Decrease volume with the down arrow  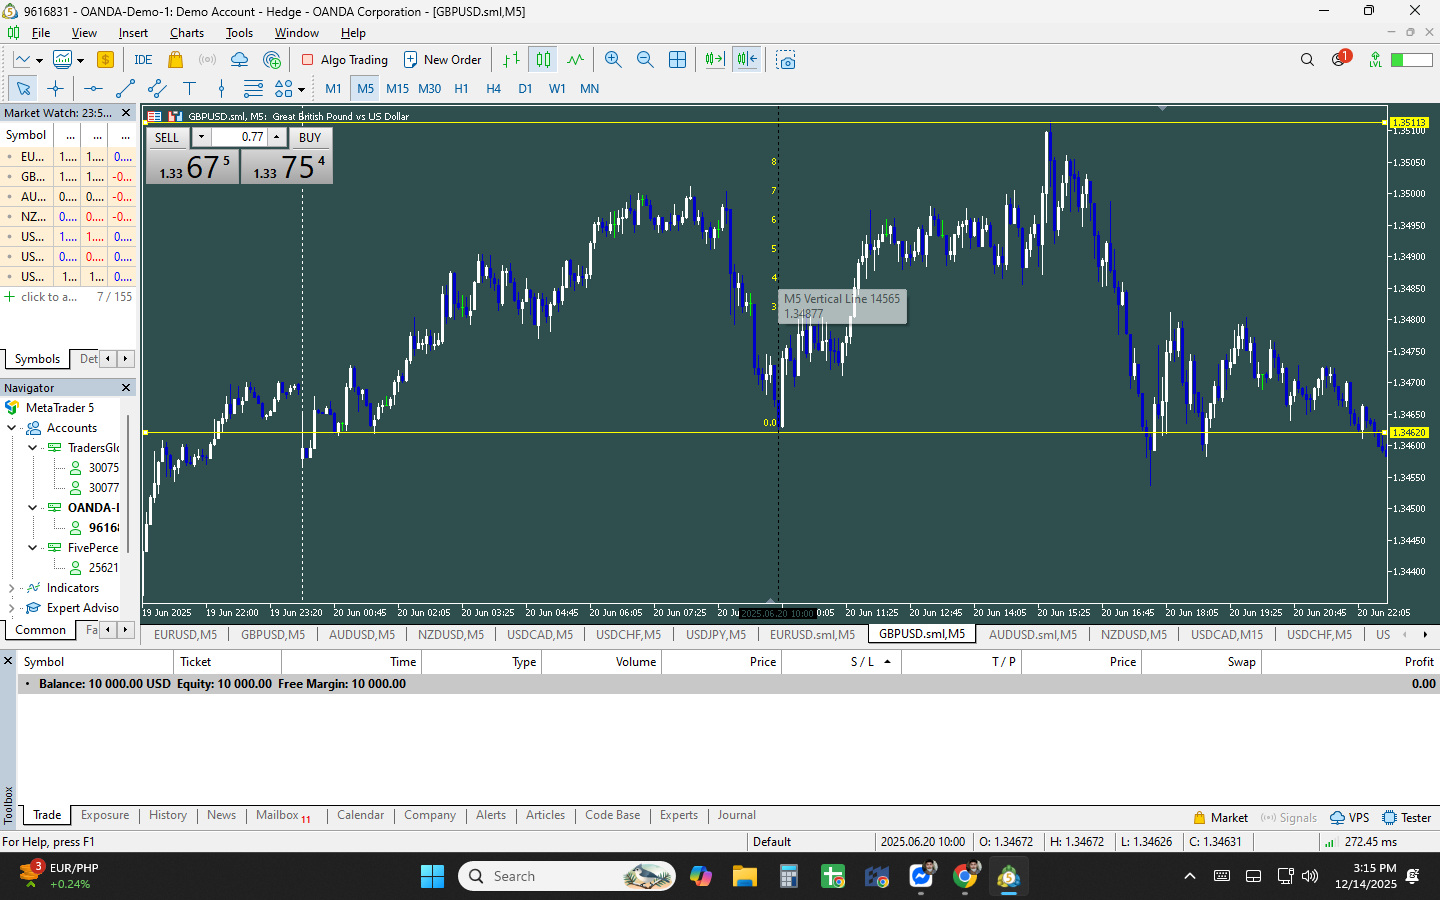point(201,137)
